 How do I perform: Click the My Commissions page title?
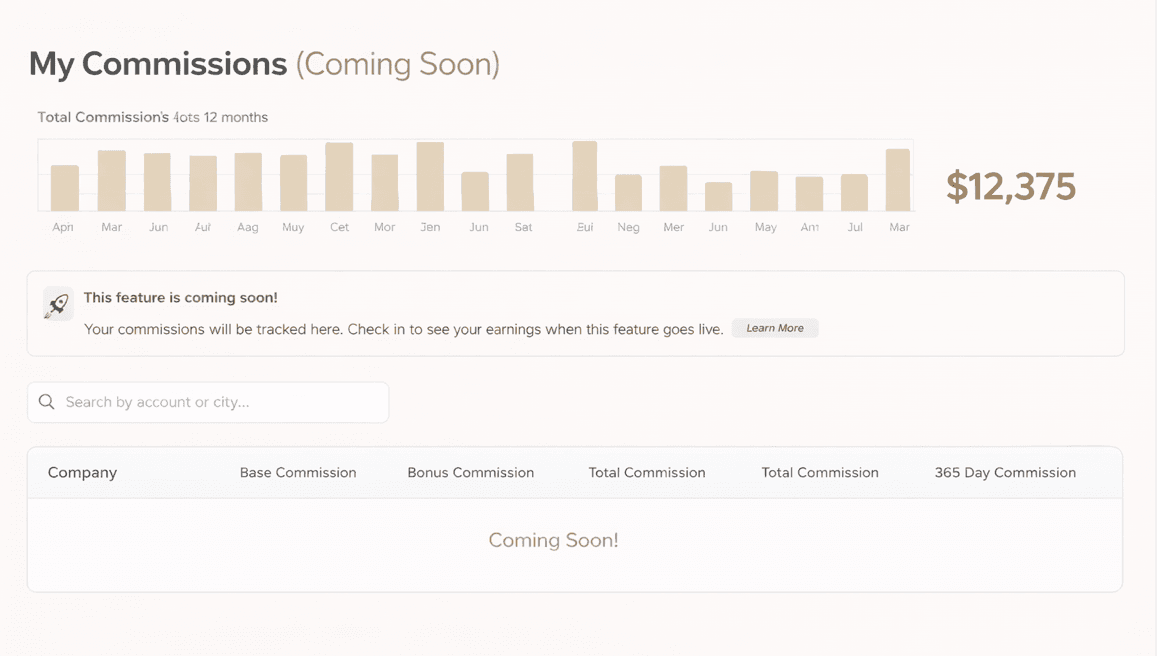tap(158, 64)
